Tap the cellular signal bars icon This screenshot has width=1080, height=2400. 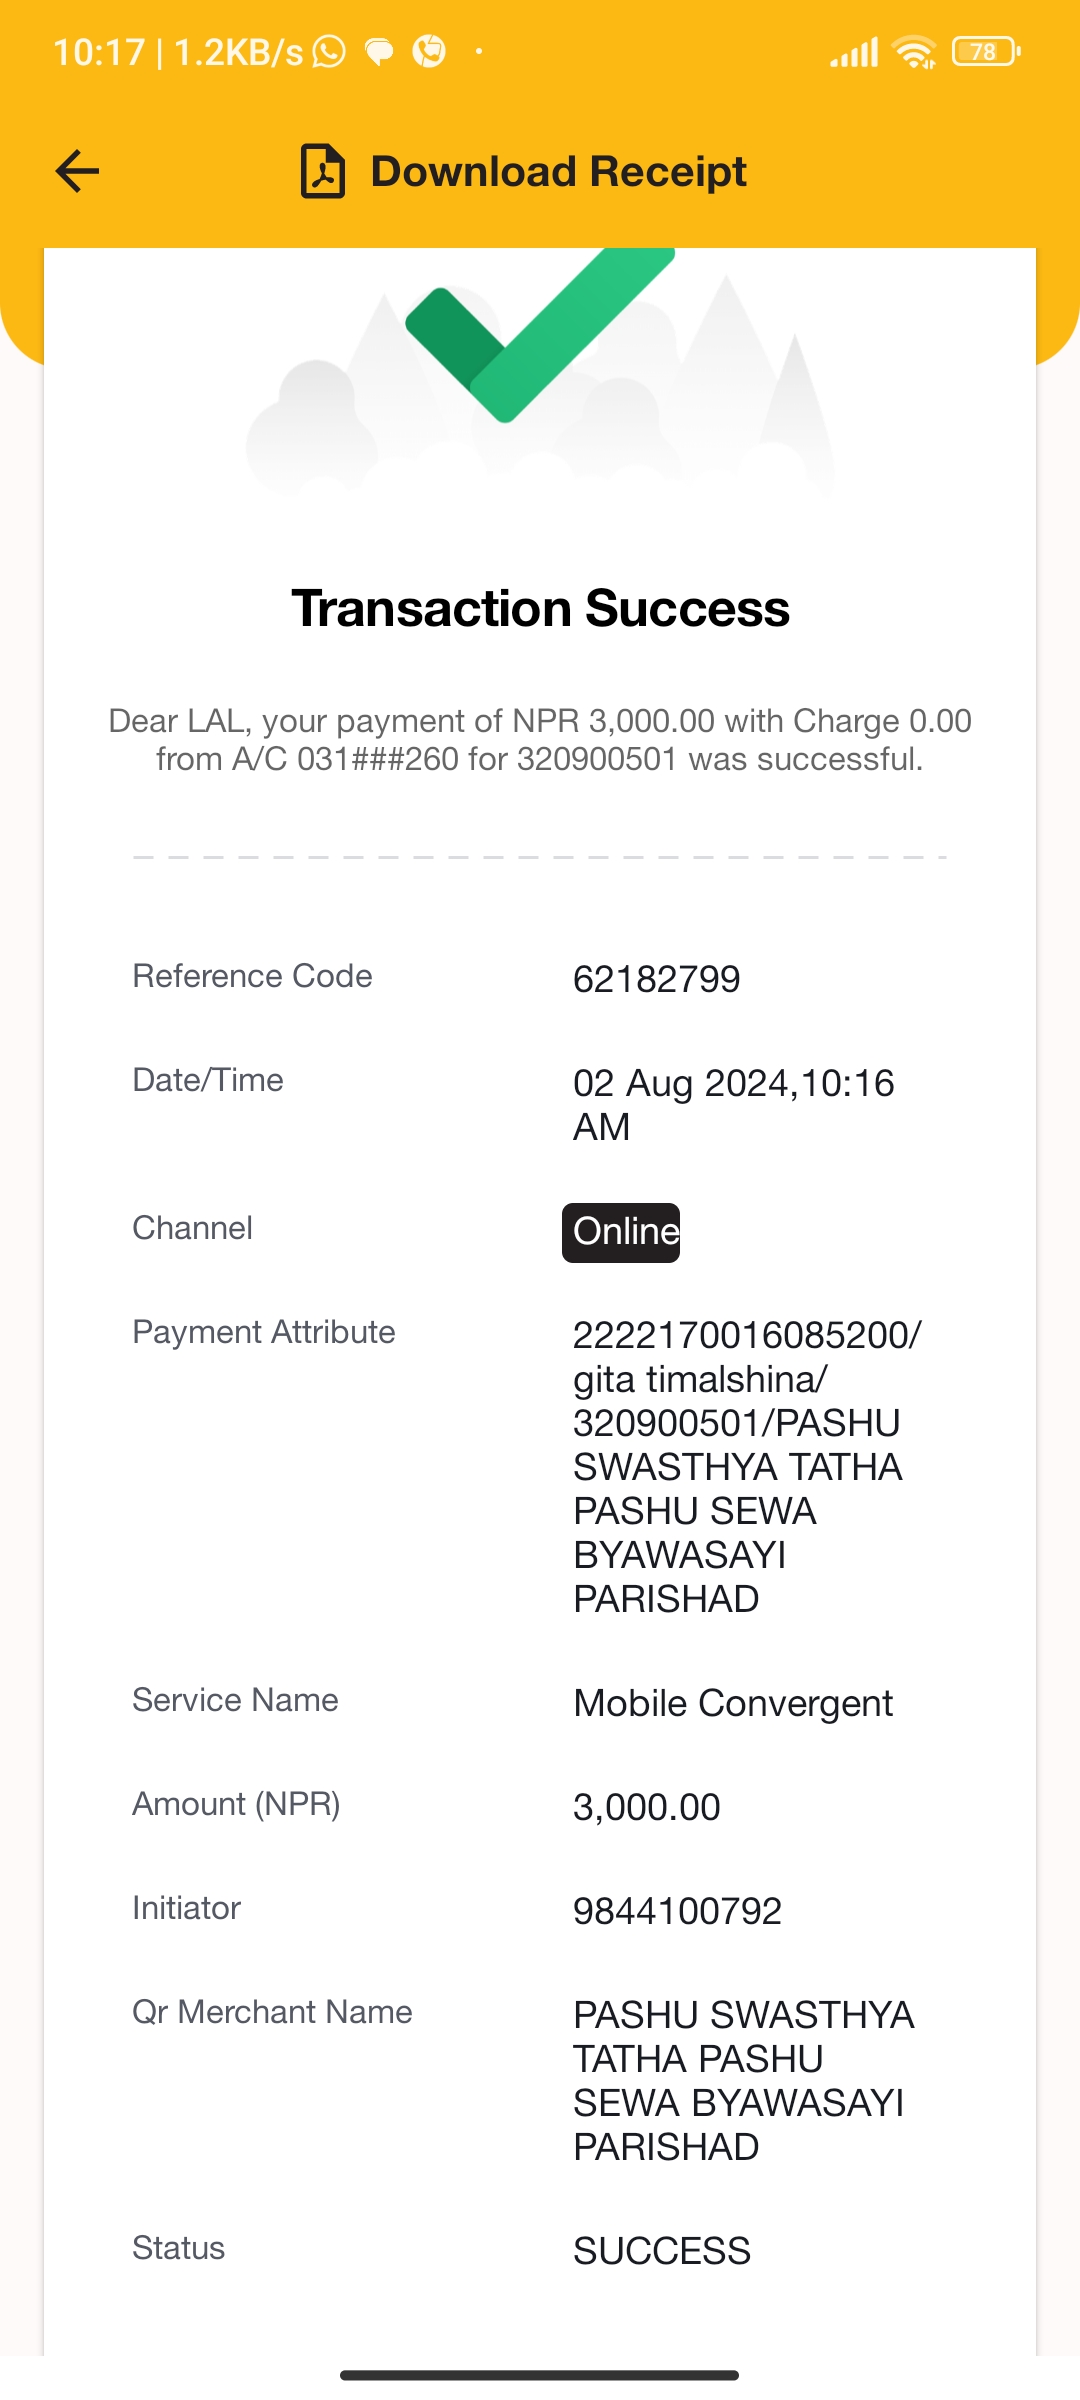coord(854,52)
